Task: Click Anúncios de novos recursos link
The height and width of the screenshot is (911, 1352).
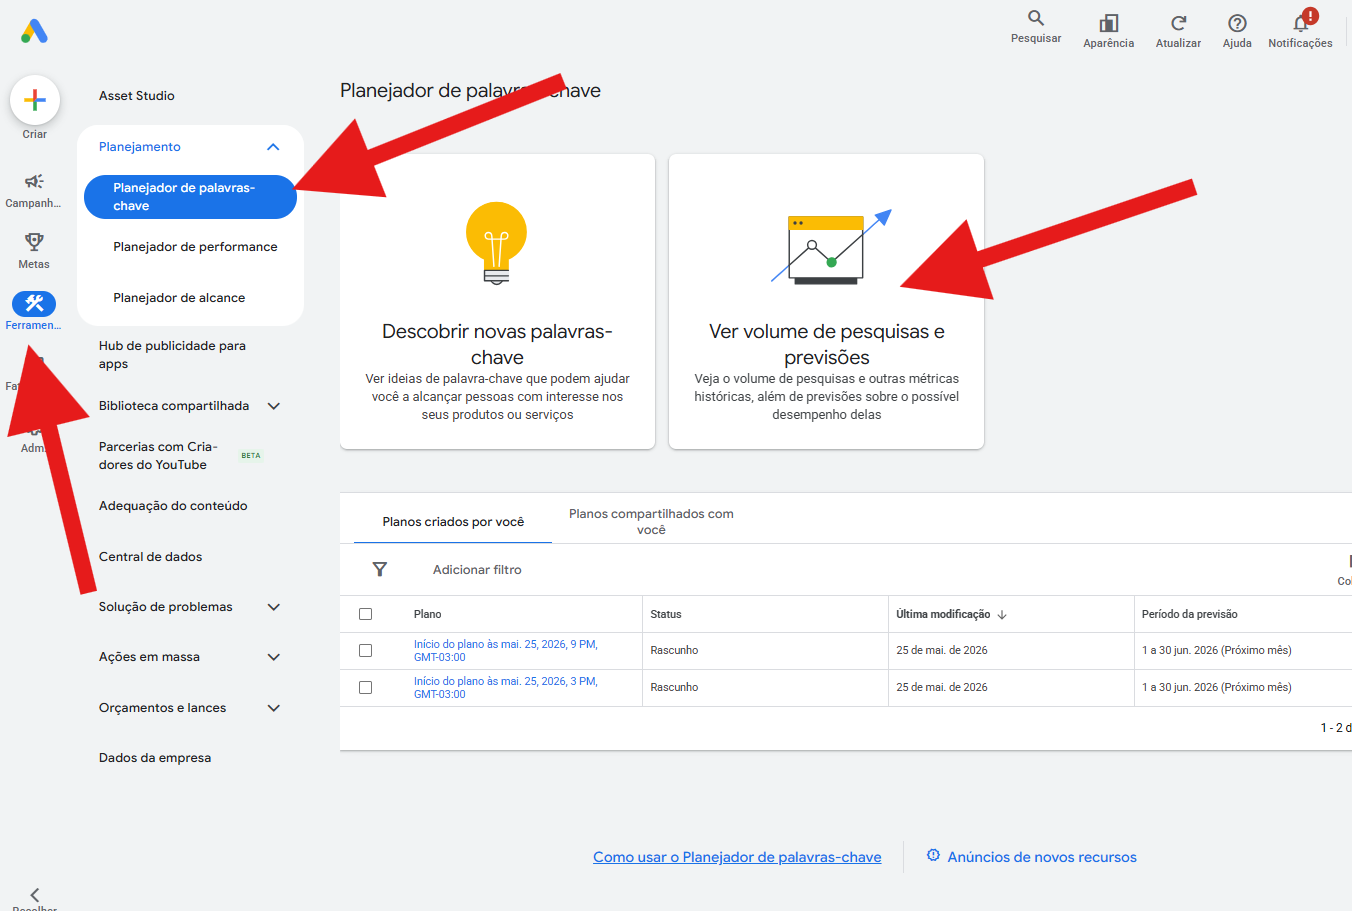Action: point(1042,857)
